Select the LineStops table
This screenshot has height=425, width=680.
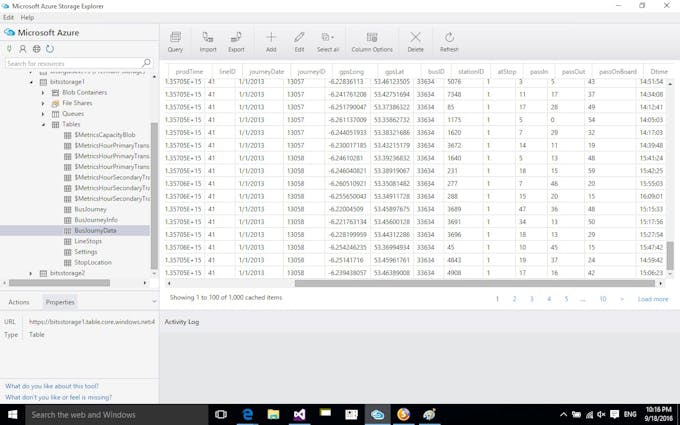click(88, 241)
